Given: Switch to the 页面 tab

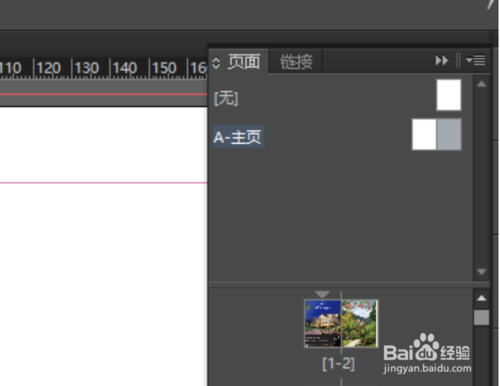Looking at the screenshot, I should [244, 62].
